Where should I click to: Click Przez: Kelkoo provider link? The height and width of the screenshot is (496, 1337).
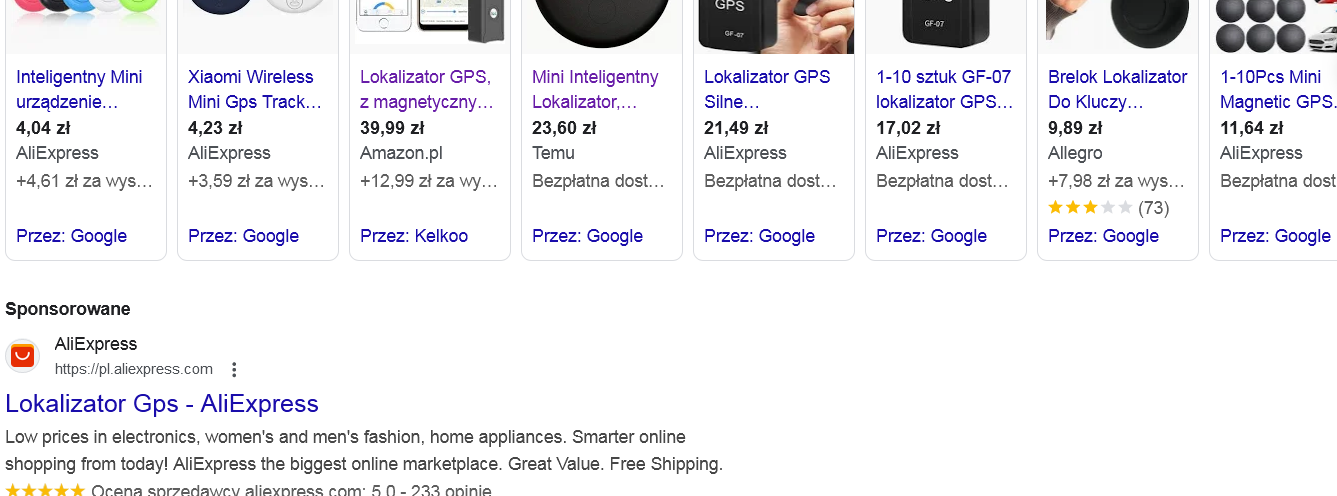414,236
